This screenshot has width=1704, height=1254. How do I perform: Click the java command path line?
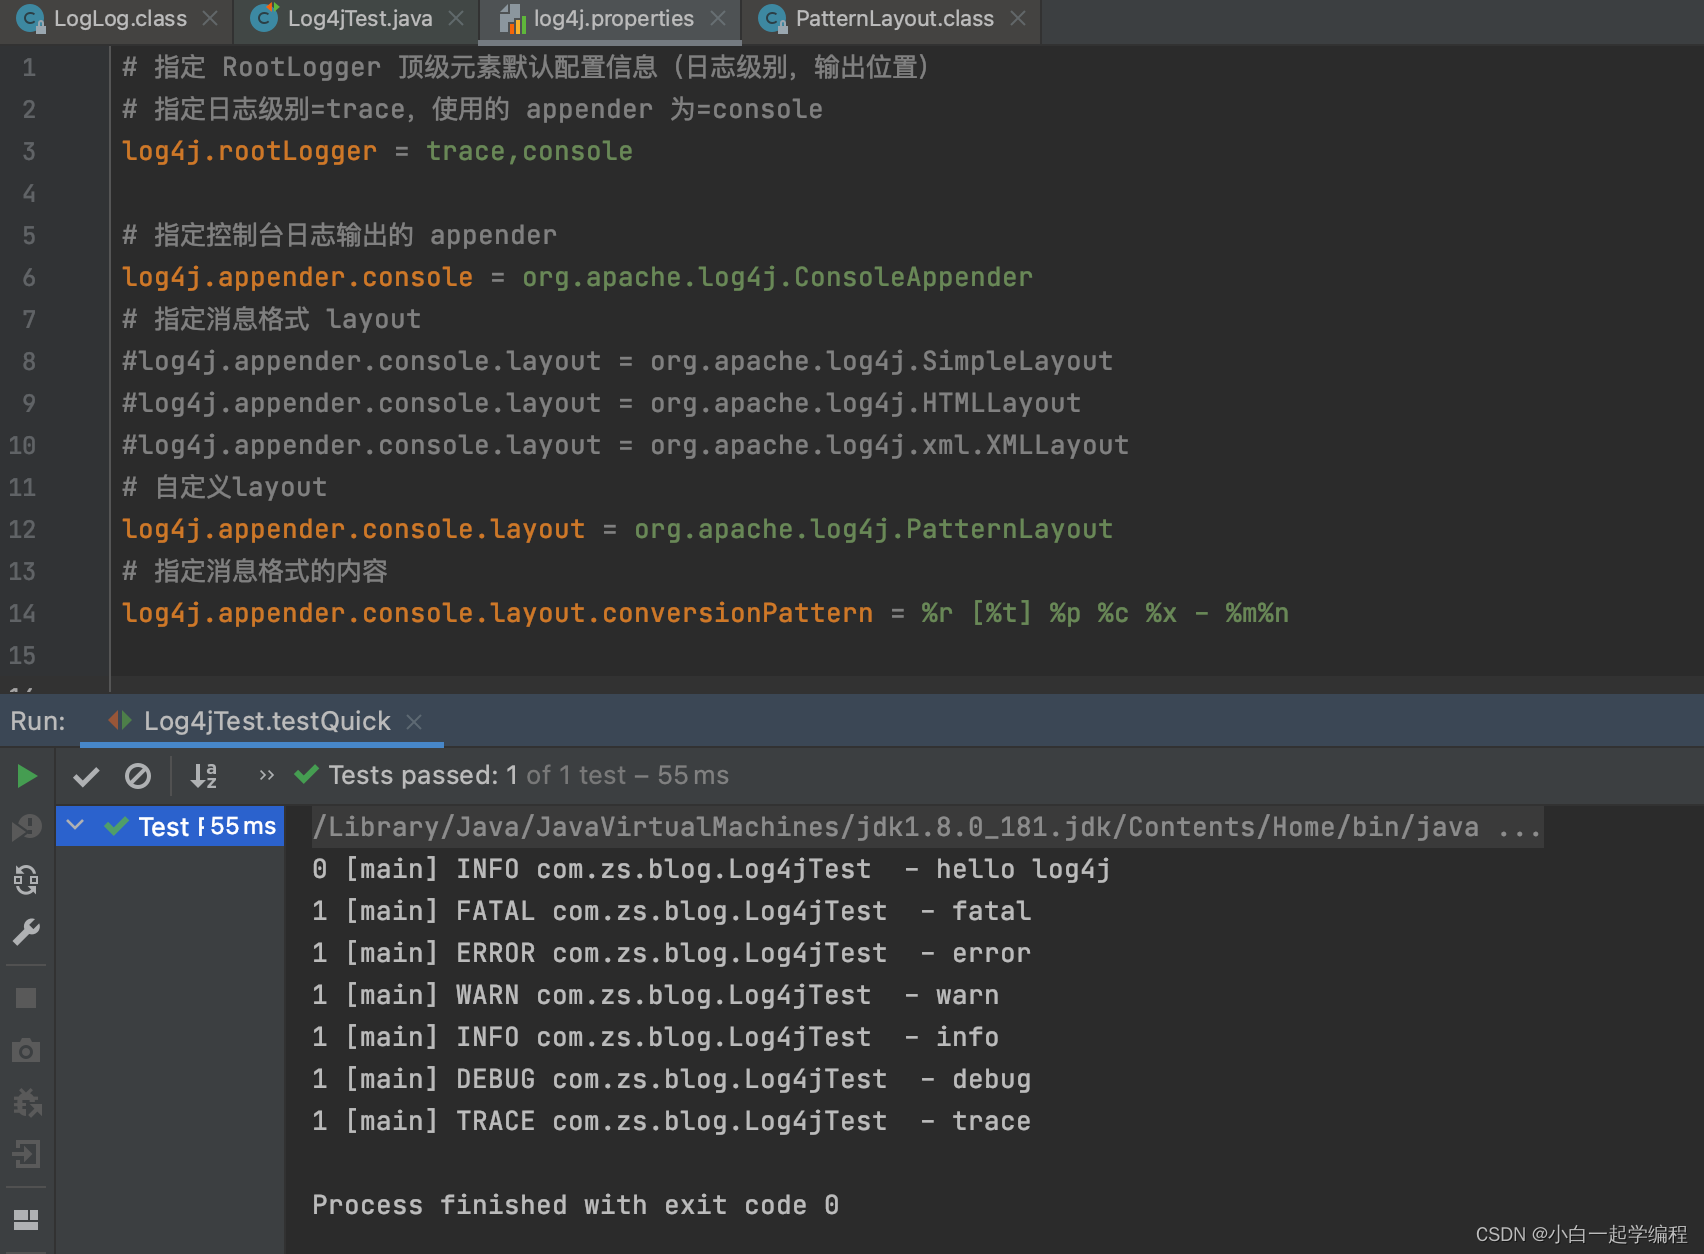click(x=927, y=827)
